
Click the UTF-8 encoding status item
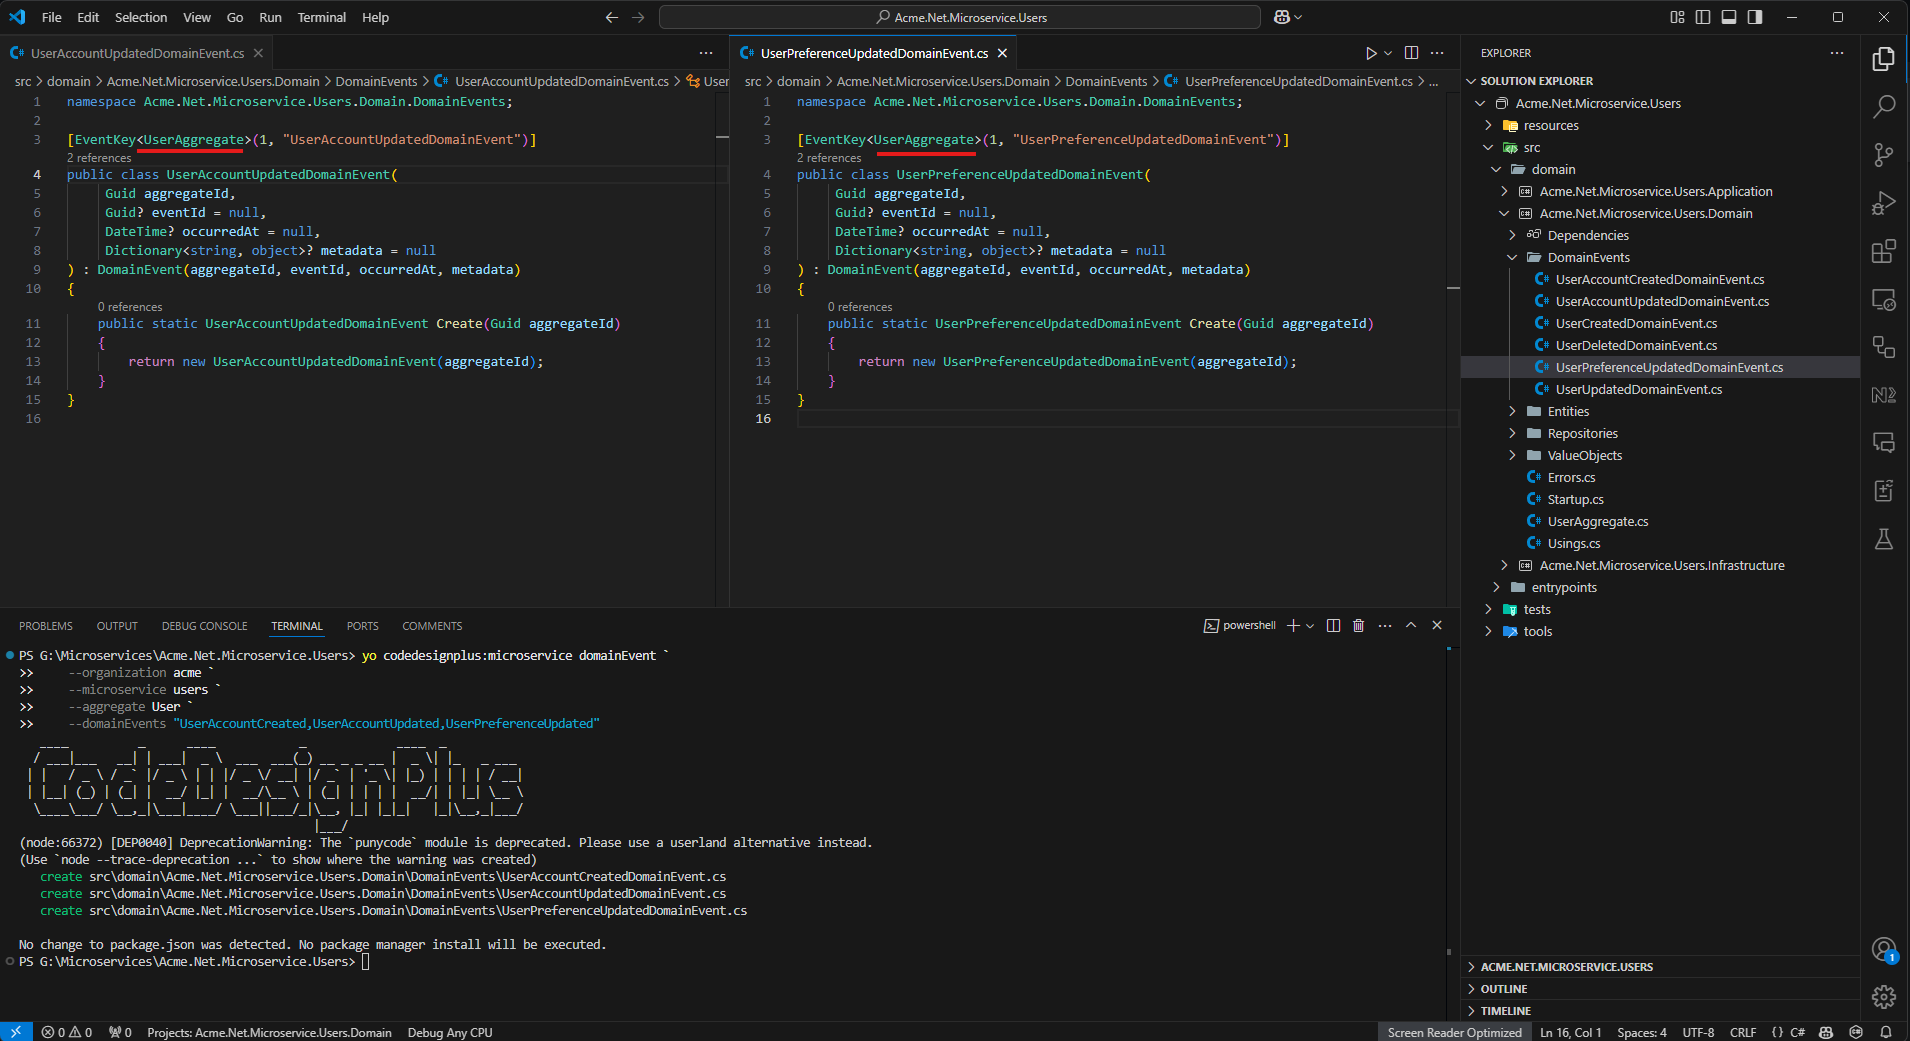click(x=1698, y=1032)
